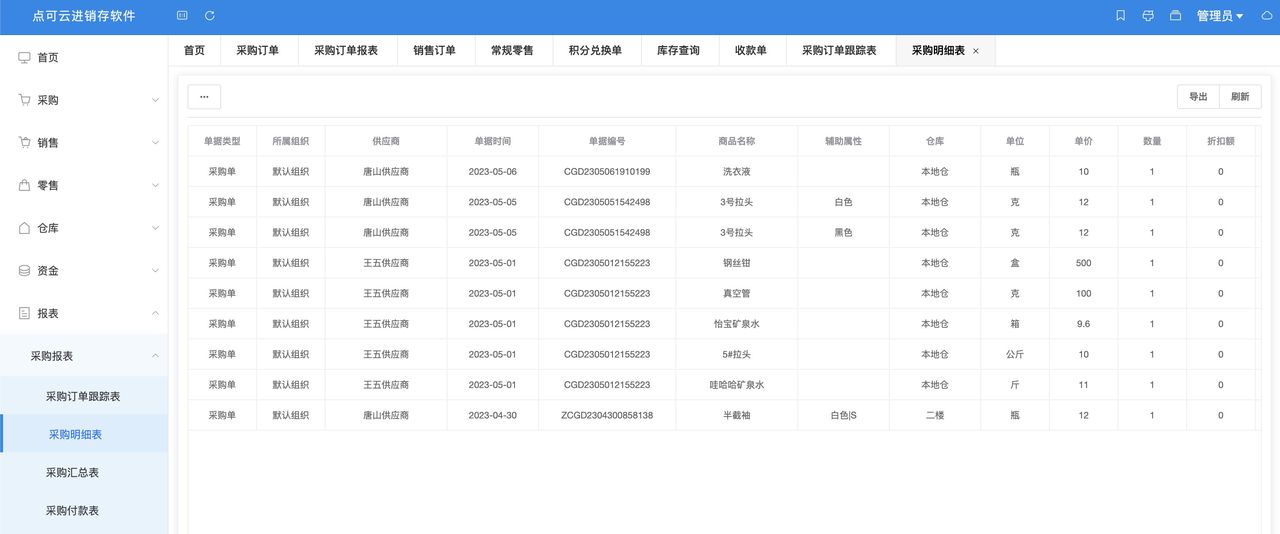Click the 供应商 column header
The width and height of the screenshot is (1280, 534).
point(386,142)
